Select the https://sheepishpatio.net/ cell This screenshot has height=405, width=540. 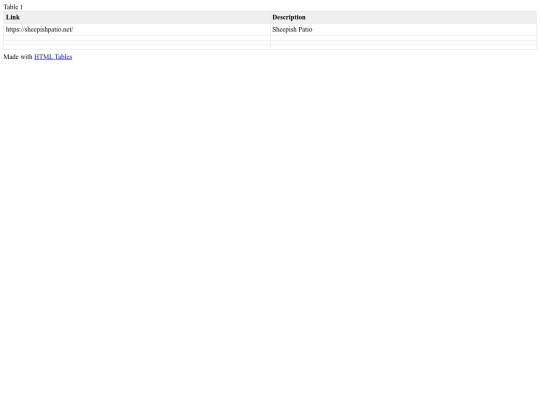click(x=137, y=30)
